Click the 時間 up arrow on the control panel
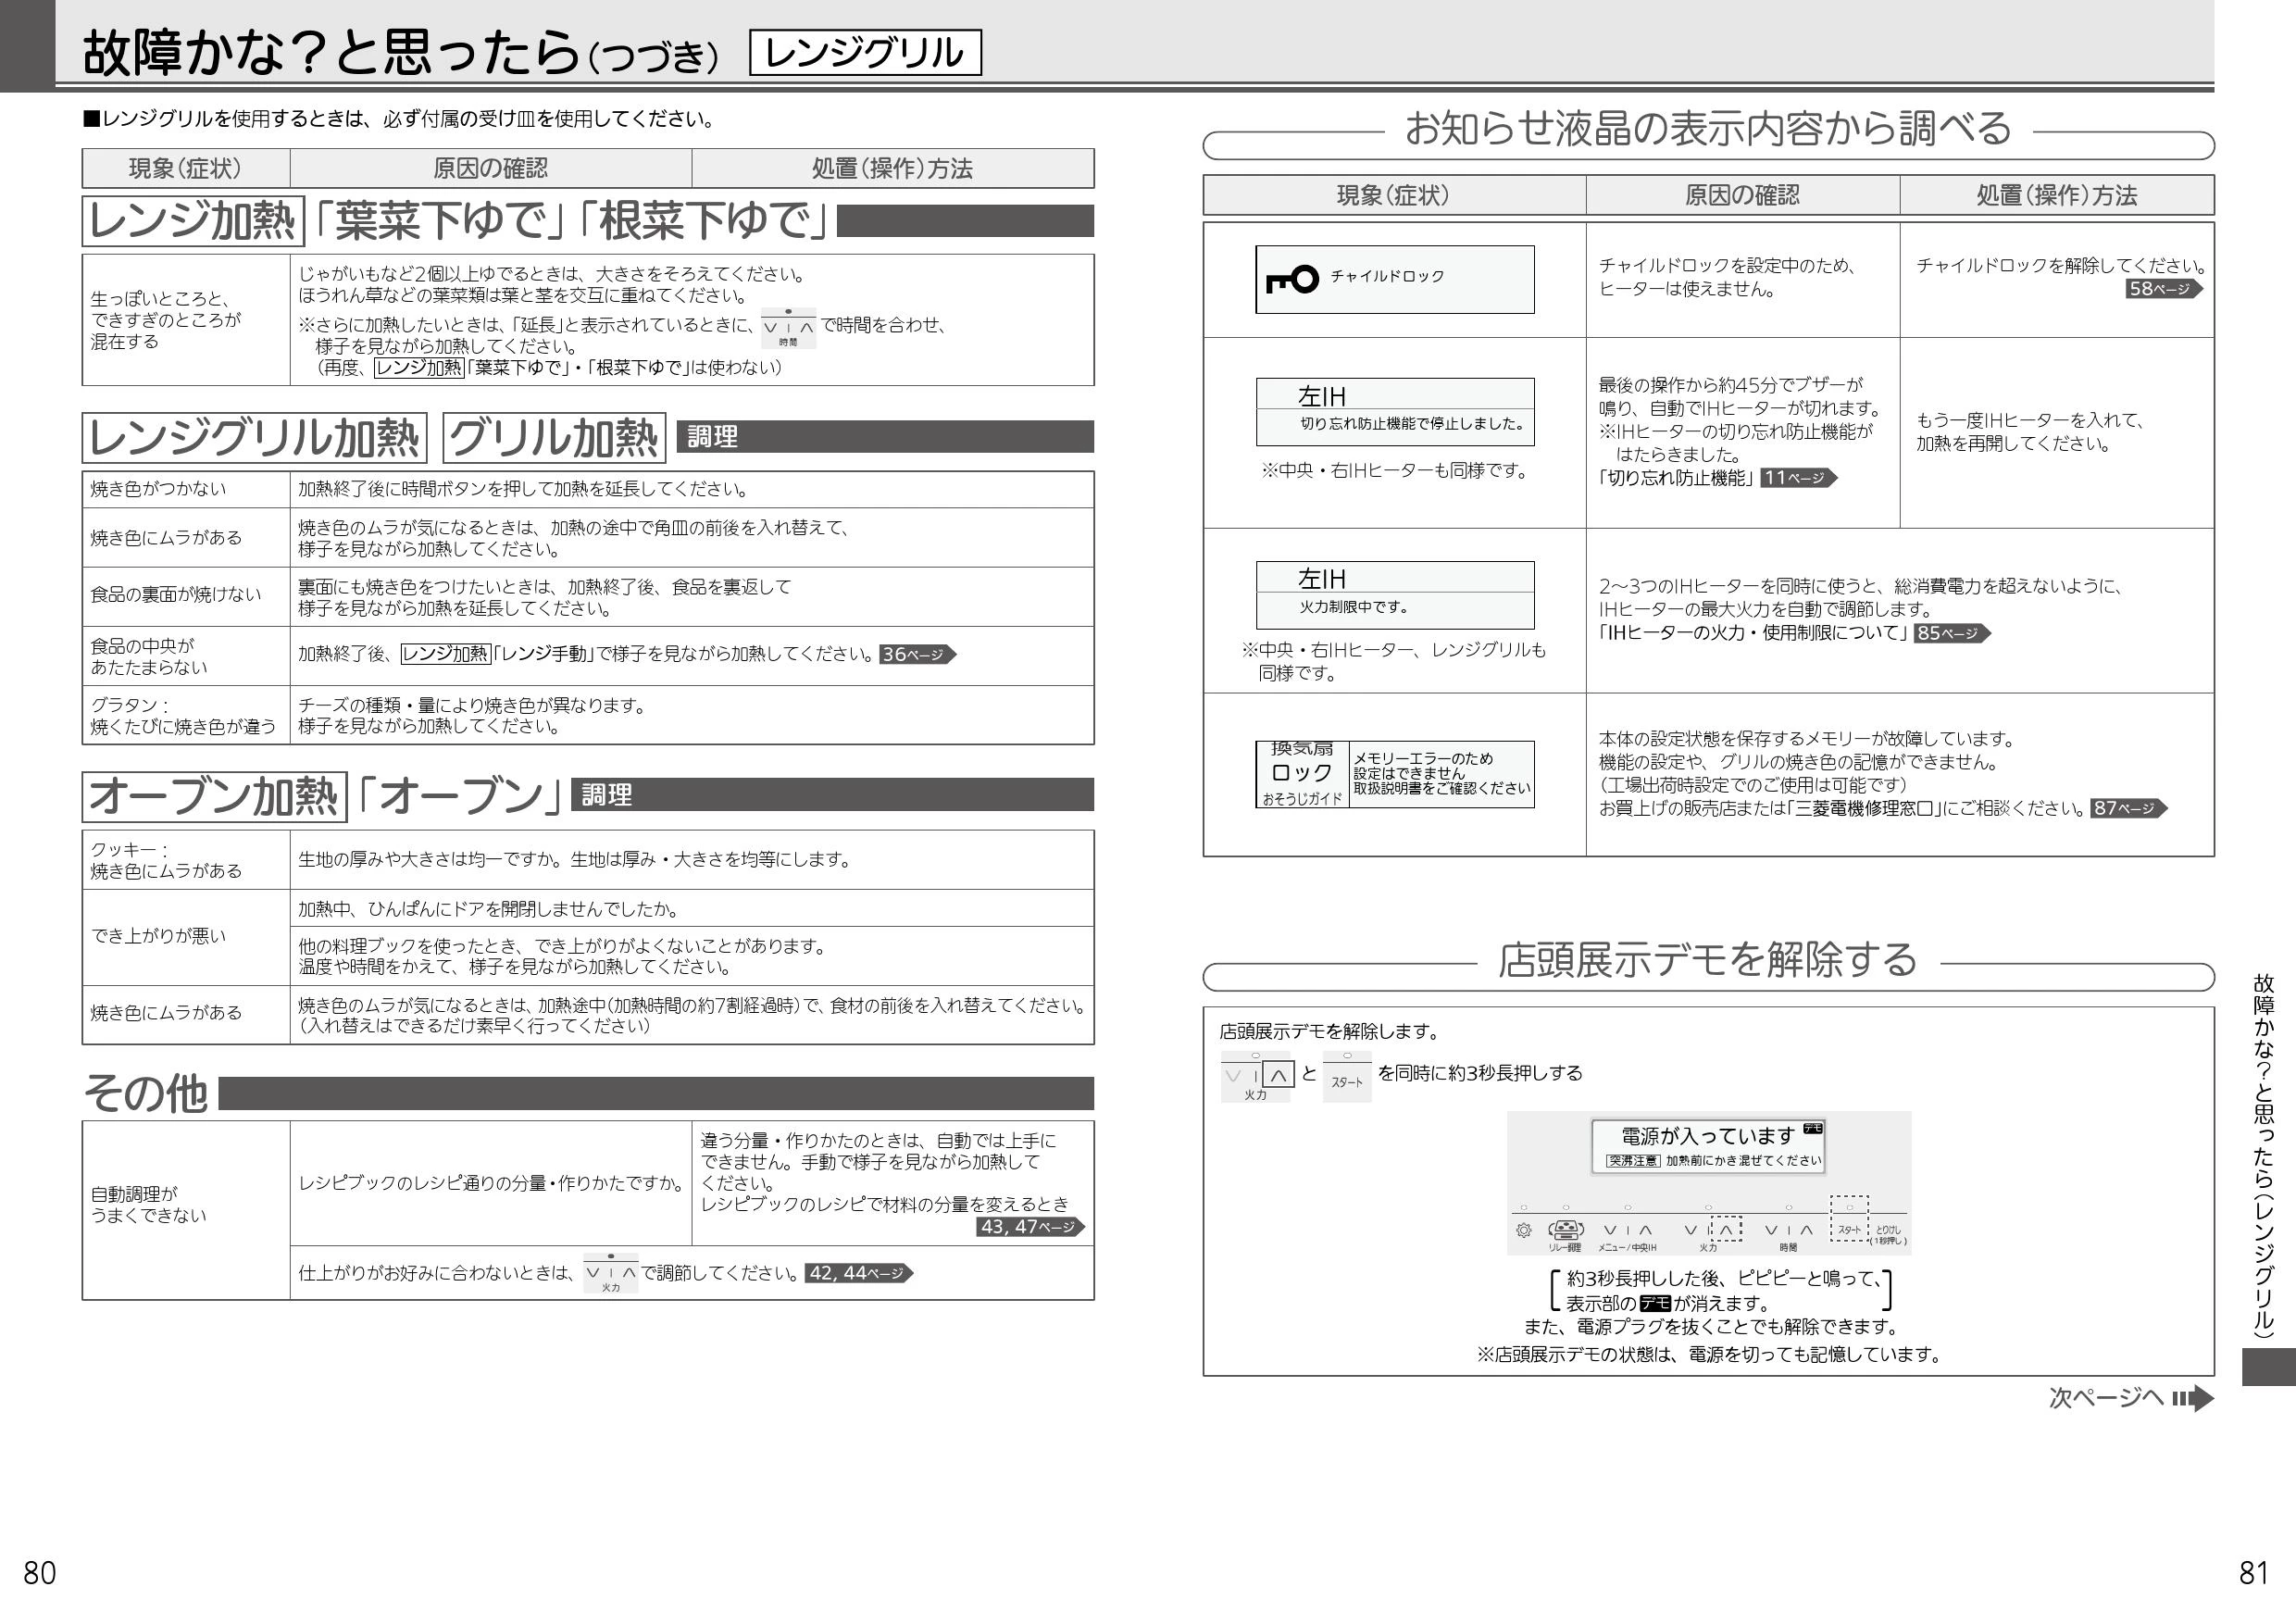Screen dimensions: 2296x1624 [1806, 1230]
